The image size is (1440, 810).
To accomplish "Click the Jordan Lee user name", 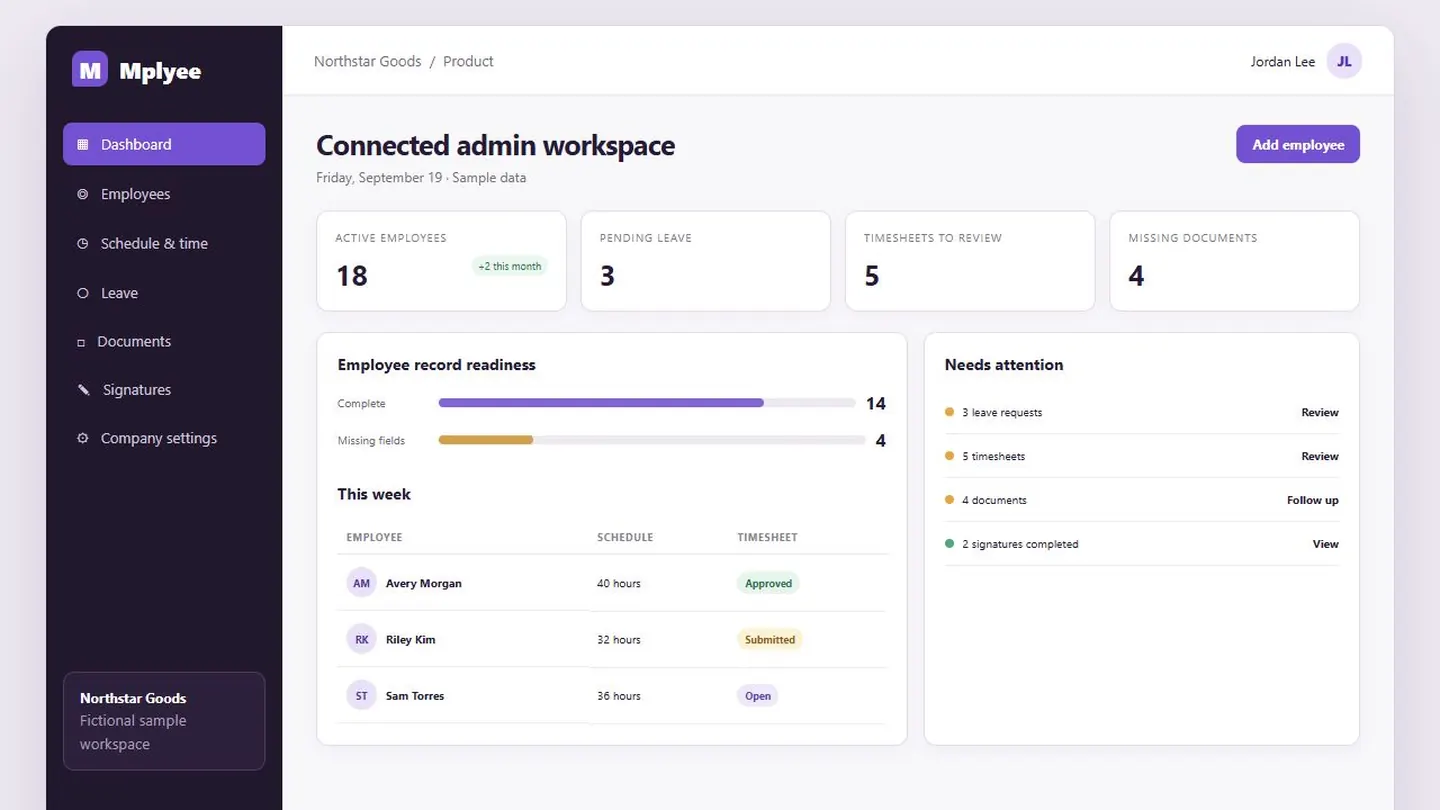I will point(1283,61).
